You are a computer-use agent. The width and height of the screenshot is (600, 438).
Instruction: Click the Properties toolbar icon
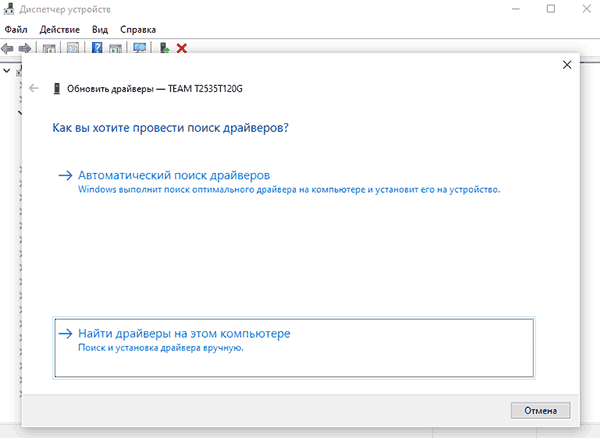(x=73, y=48)
